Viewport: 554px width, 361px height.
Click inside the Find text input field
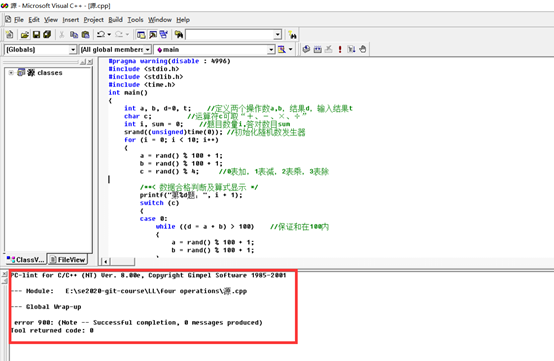(230, 35)
